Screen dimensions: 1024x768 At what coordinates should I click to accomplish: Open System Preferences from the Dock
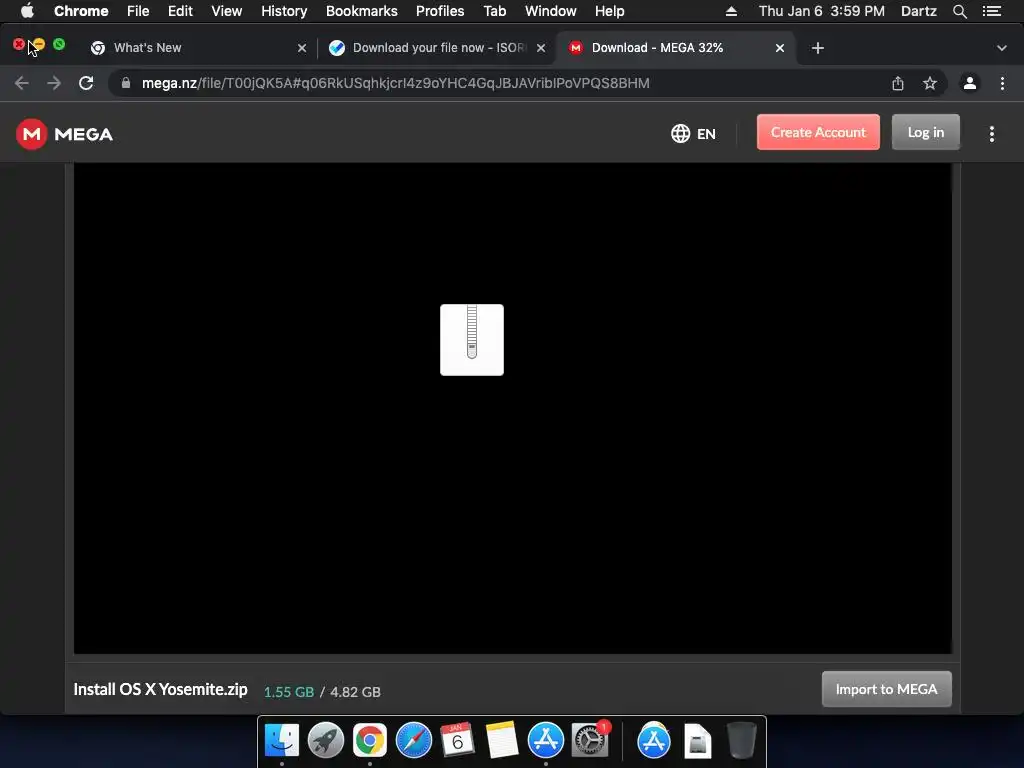coord(590,741)
